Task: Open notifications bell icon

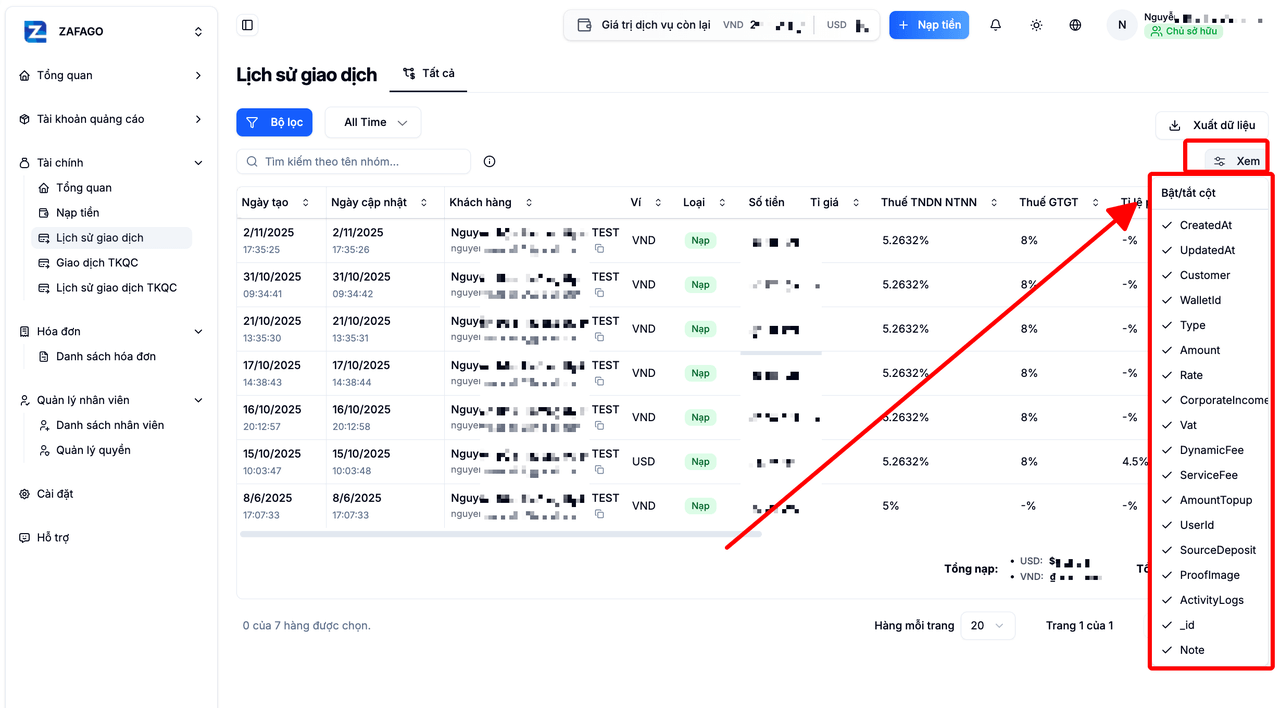Action: coord(996,25)
